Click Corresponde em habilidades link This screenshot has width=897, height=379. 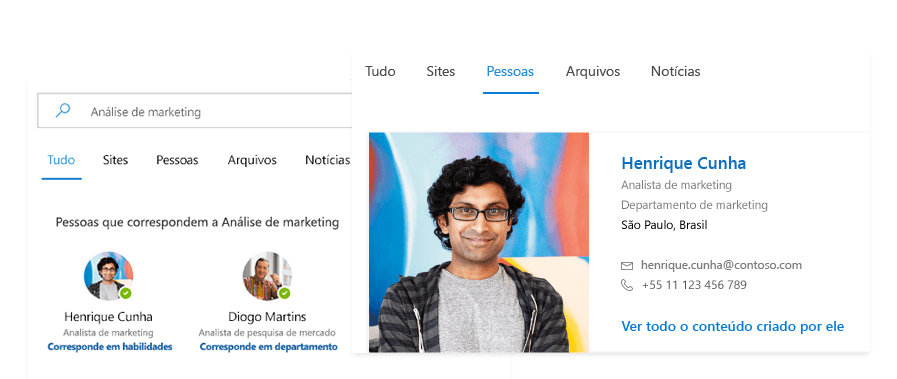pos(110,346)
